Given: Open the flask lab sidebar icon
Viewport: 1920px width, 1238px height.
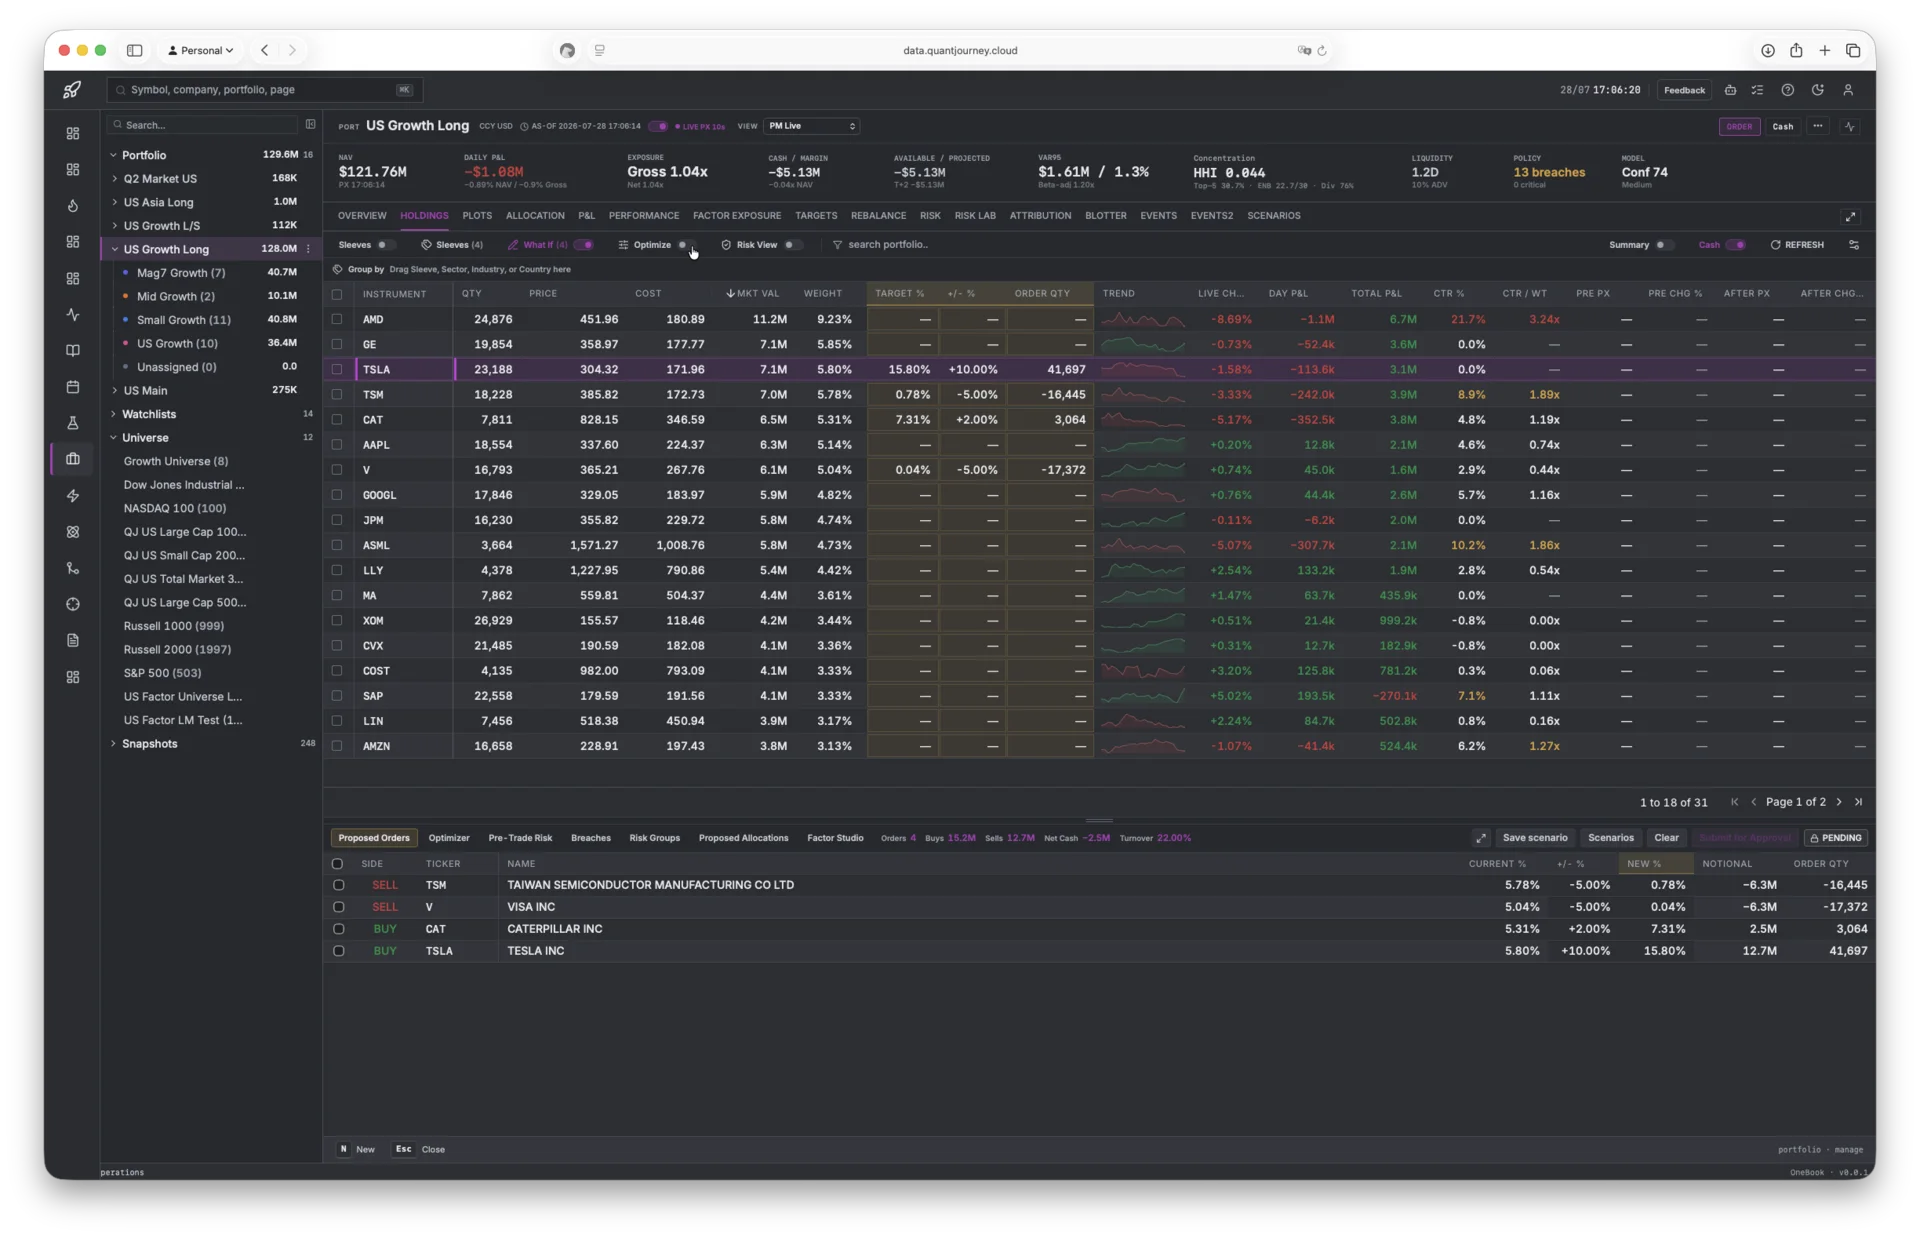Looking at the screenshot, I should pyautogui.click(x=73, y=423).
